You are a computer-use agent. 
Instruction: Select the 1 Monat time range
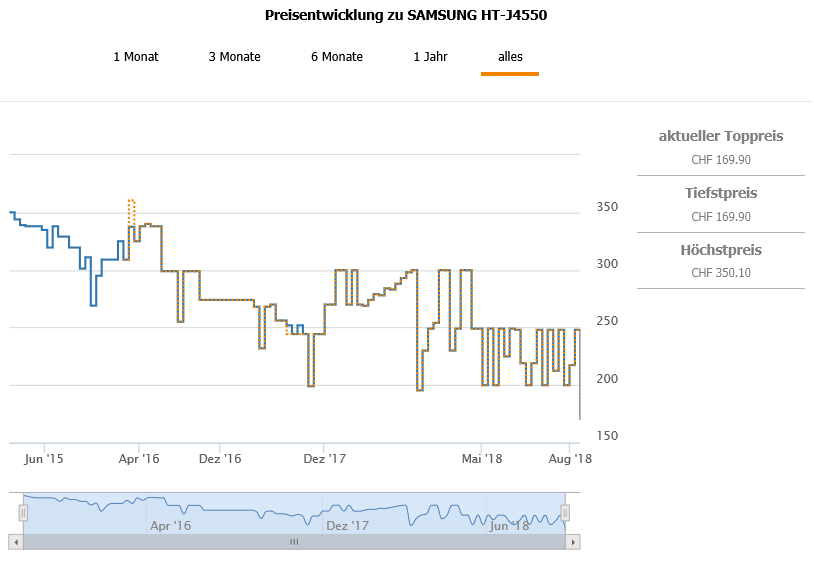136,57
